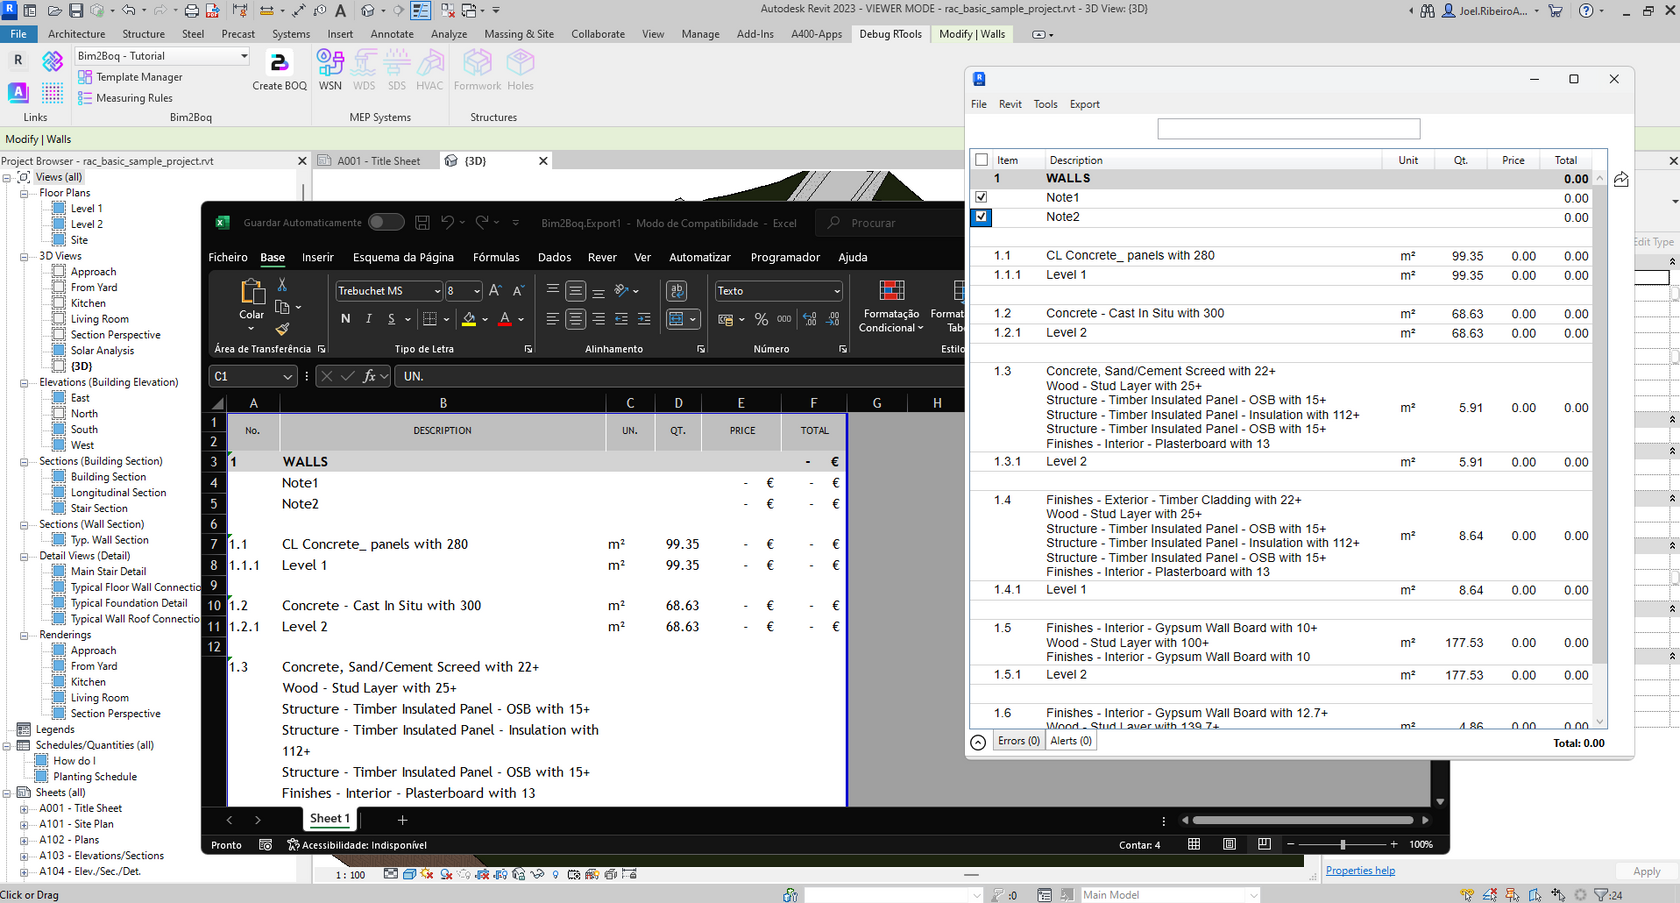Switch to the Debug RTools ribbon tab

(890, 33)
